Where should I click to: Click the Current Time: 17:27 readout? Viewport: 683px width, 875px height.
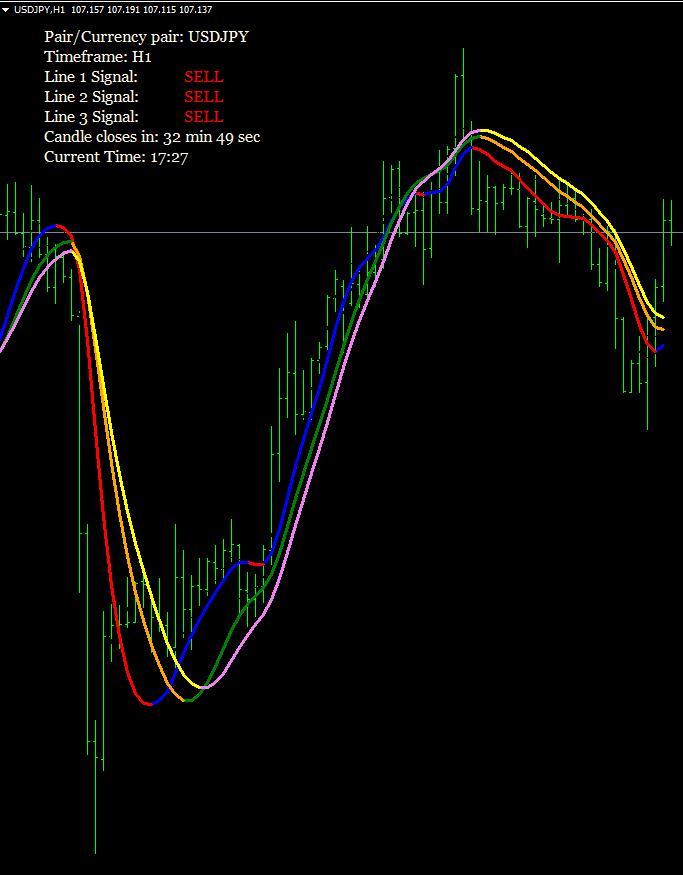click(x=116, y=157)
